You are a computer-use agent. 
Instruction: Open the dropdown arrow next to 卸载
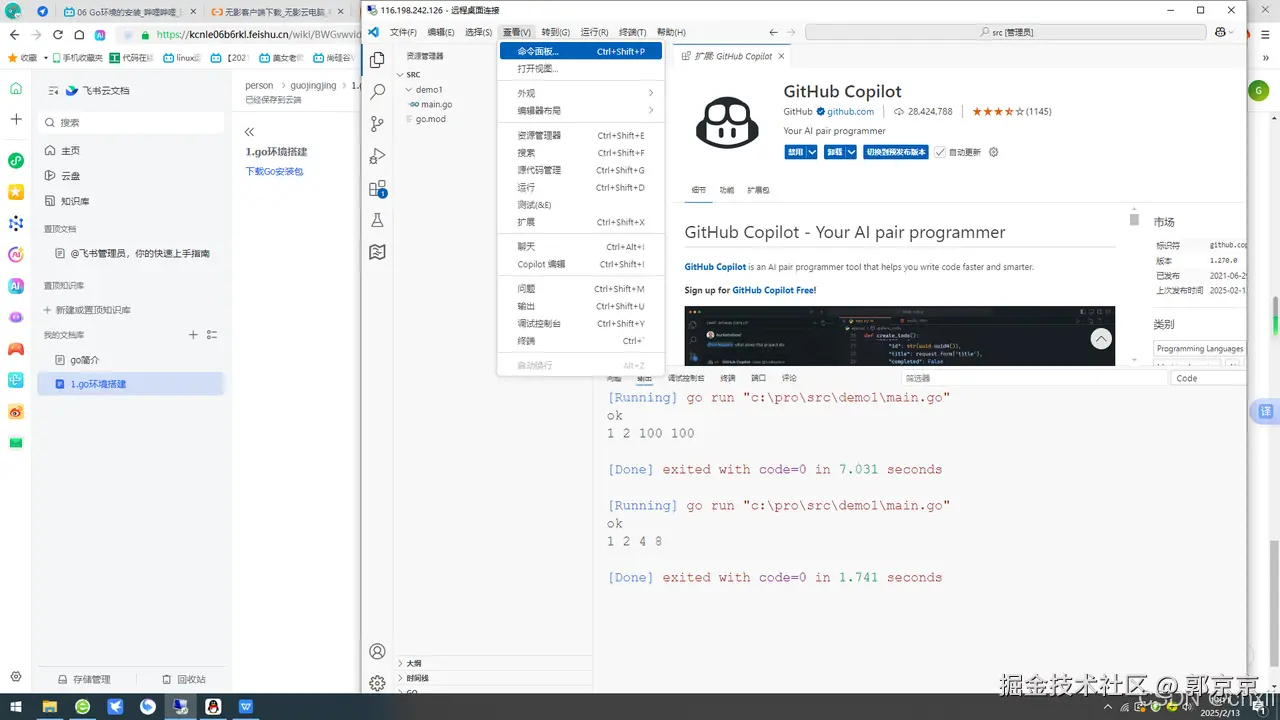[x=851, y=152]
